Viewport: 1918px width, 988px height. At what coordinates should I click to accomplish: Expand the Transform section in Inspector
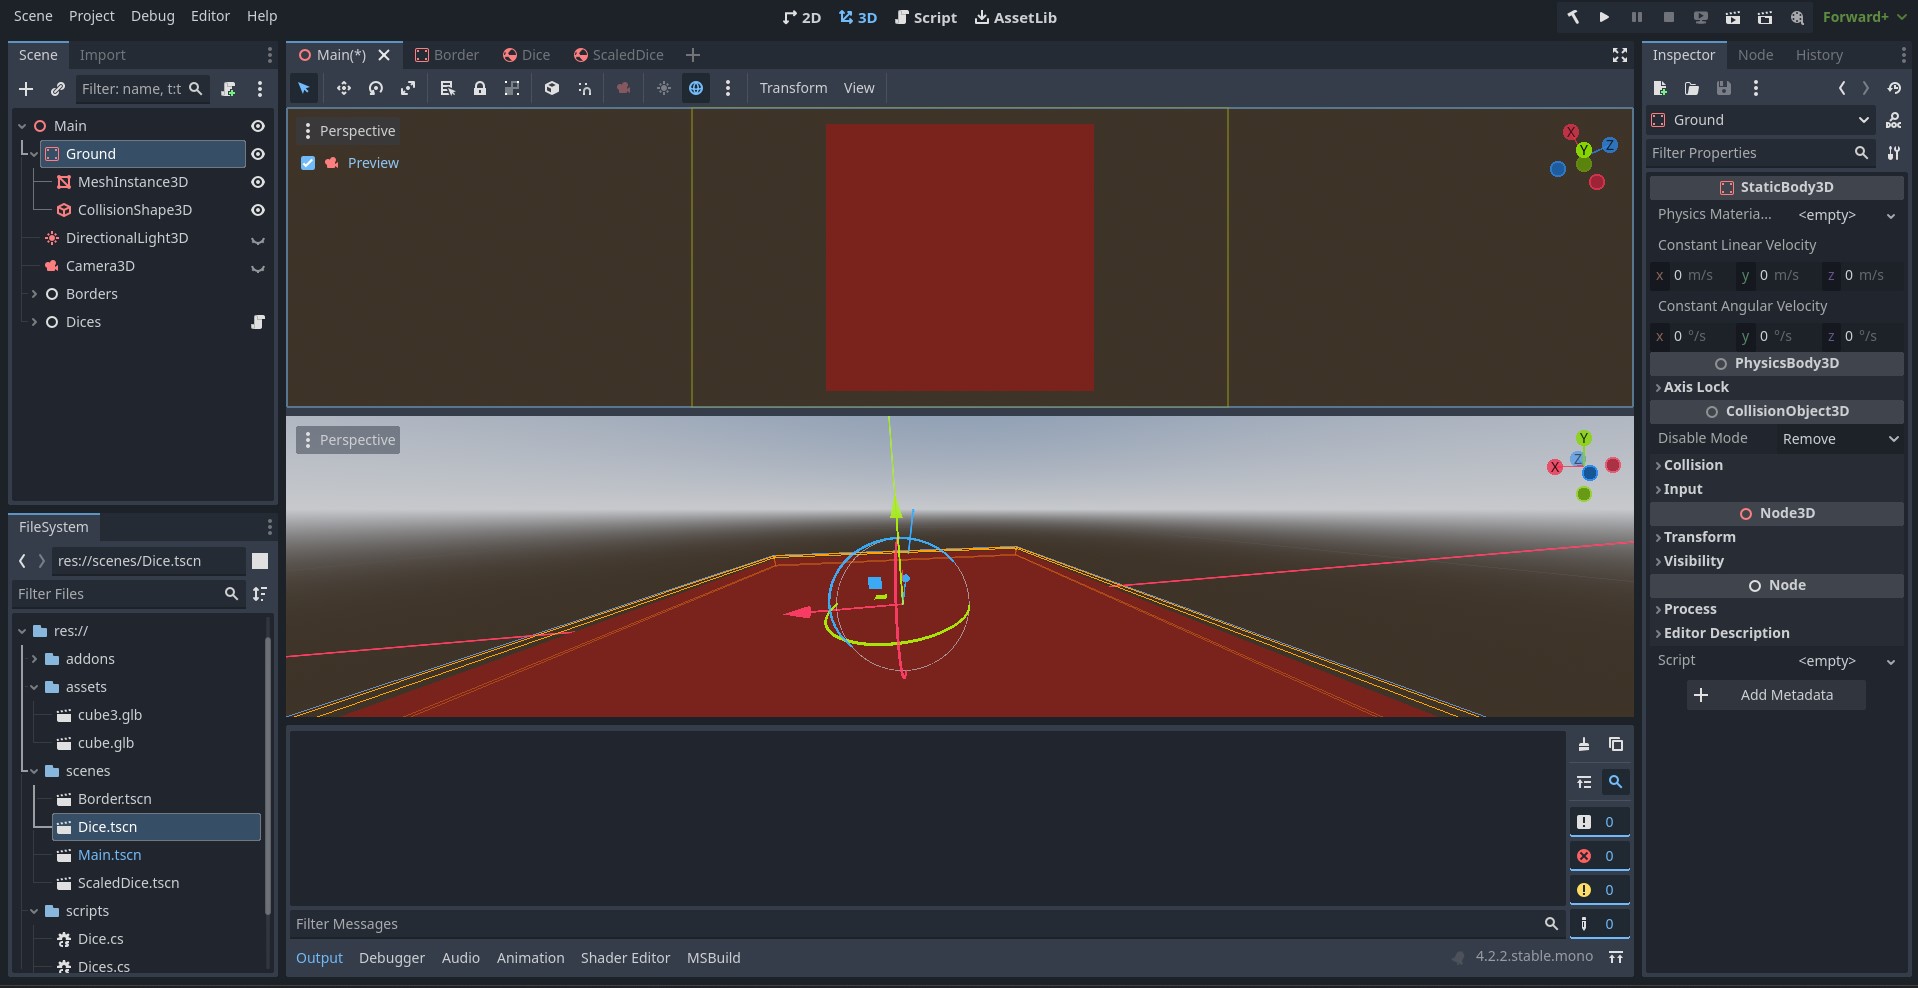(x=1699, y=537)
